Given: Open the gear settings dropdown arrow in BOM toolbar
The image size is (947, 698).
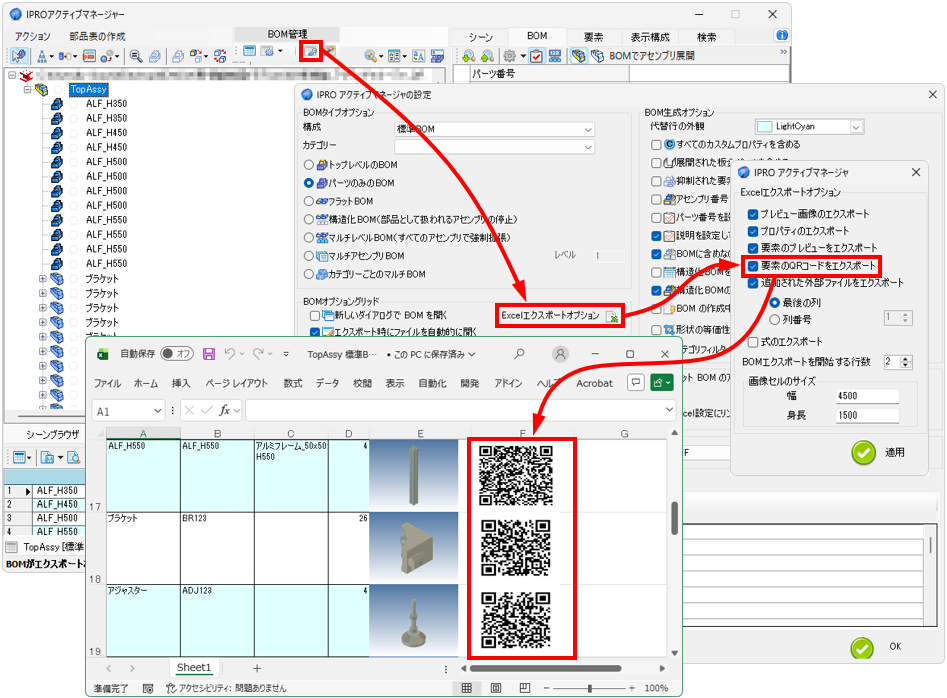Looking at the screenshot, I should point(522,56).
